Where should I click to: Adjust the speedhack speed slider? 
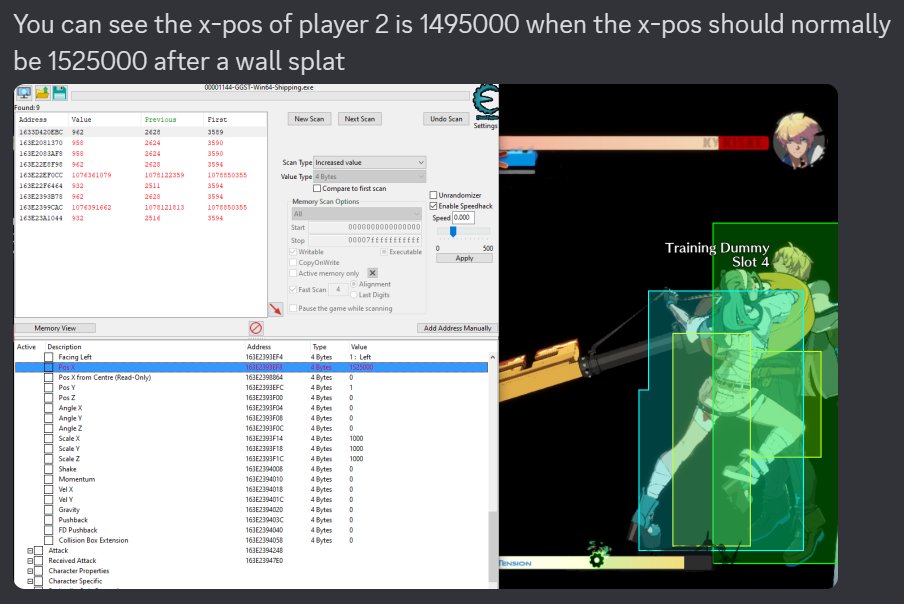(x=453, y=232)
